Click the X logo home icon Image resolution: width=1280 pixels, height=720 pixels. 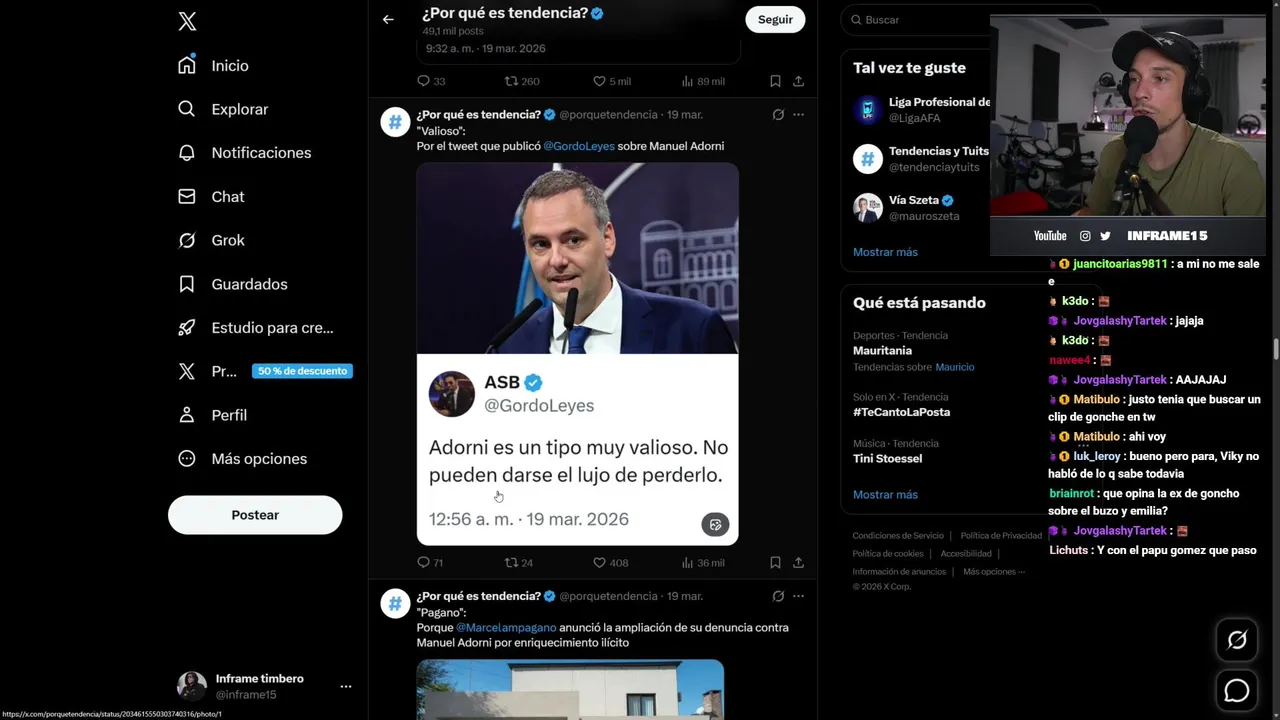(187, 21)
